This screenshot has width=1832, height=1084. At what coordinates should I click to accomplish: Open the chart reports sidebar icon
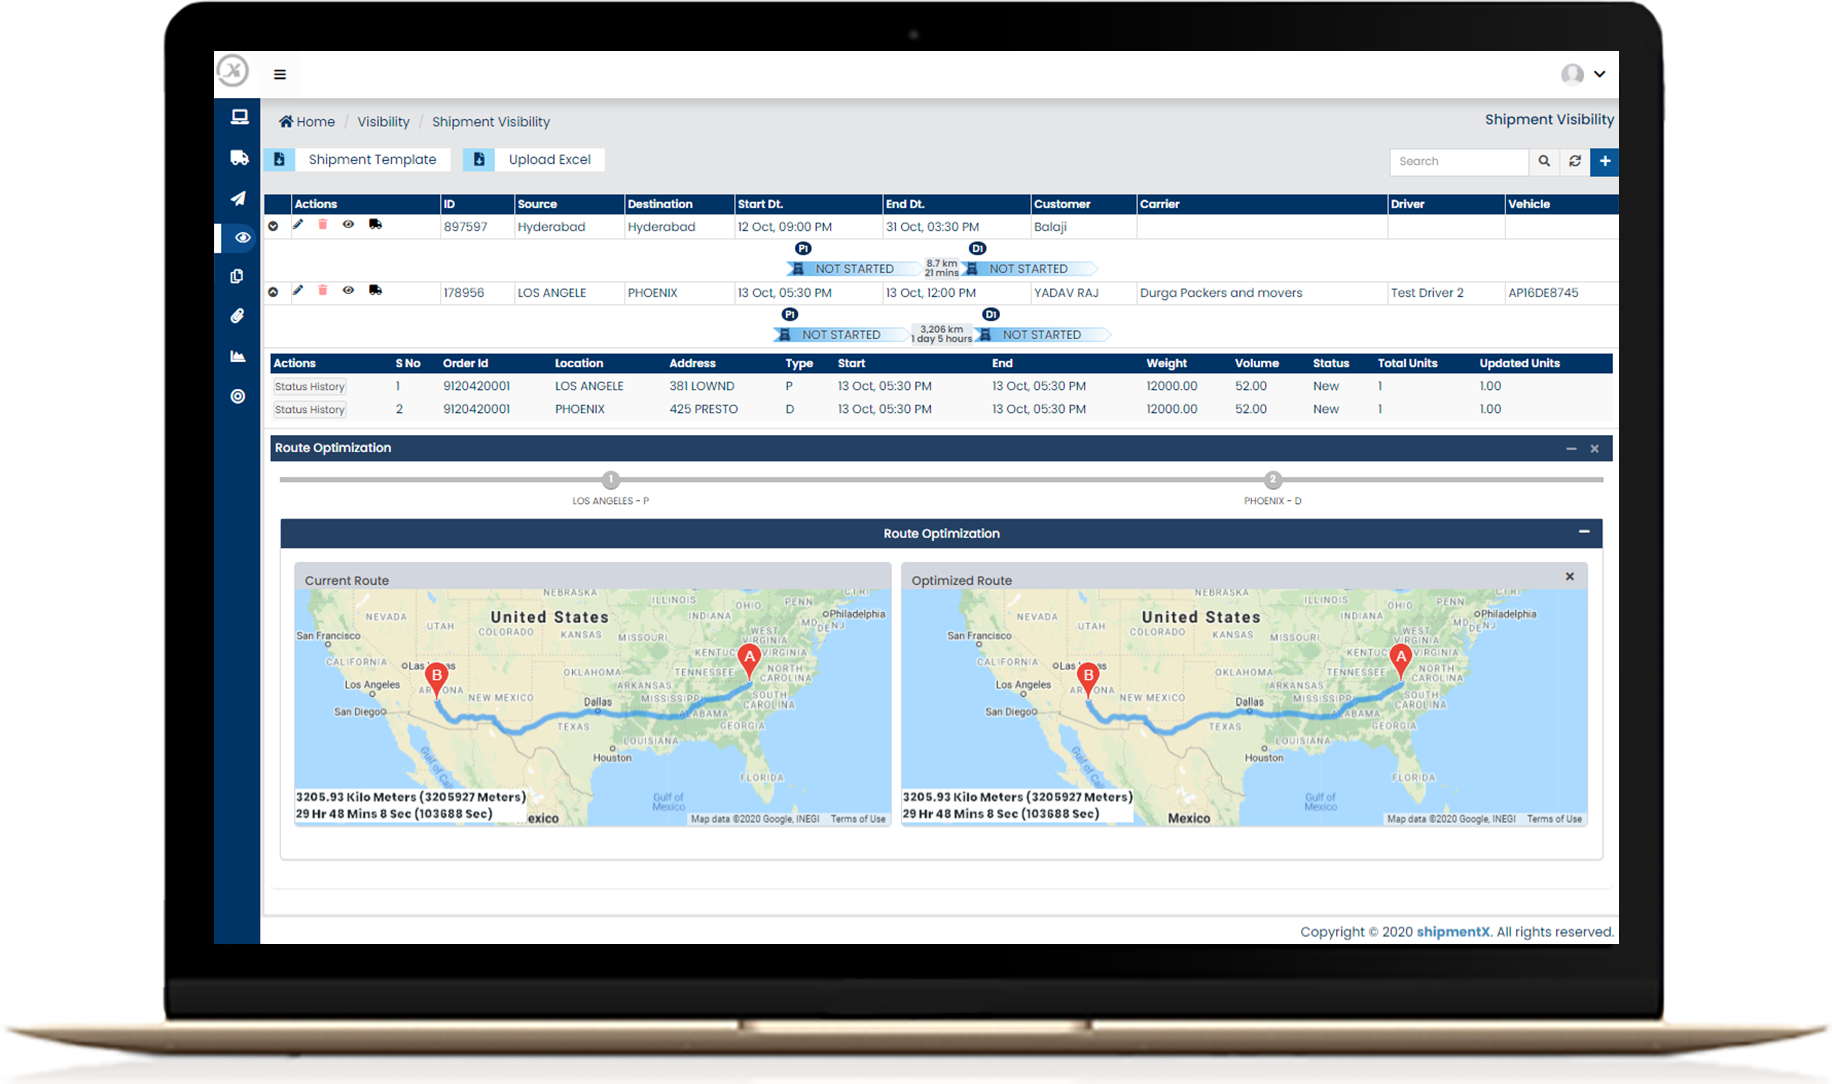coord(237,356)
